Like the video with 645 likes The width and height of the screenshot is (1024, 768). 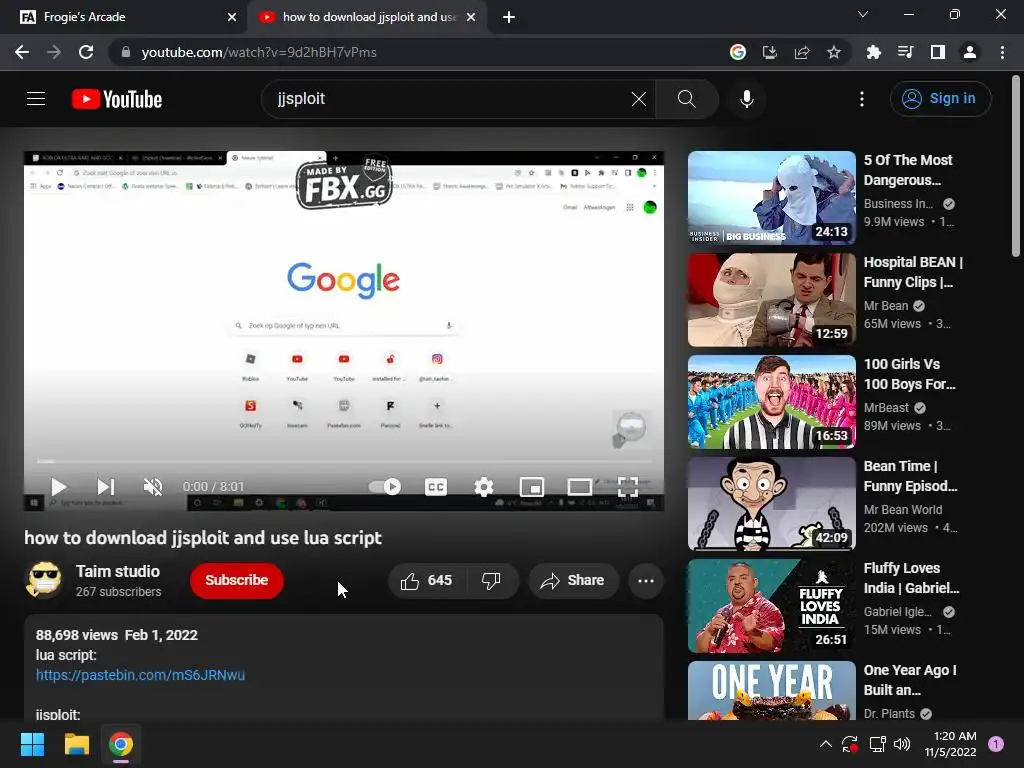click(427, 581)
